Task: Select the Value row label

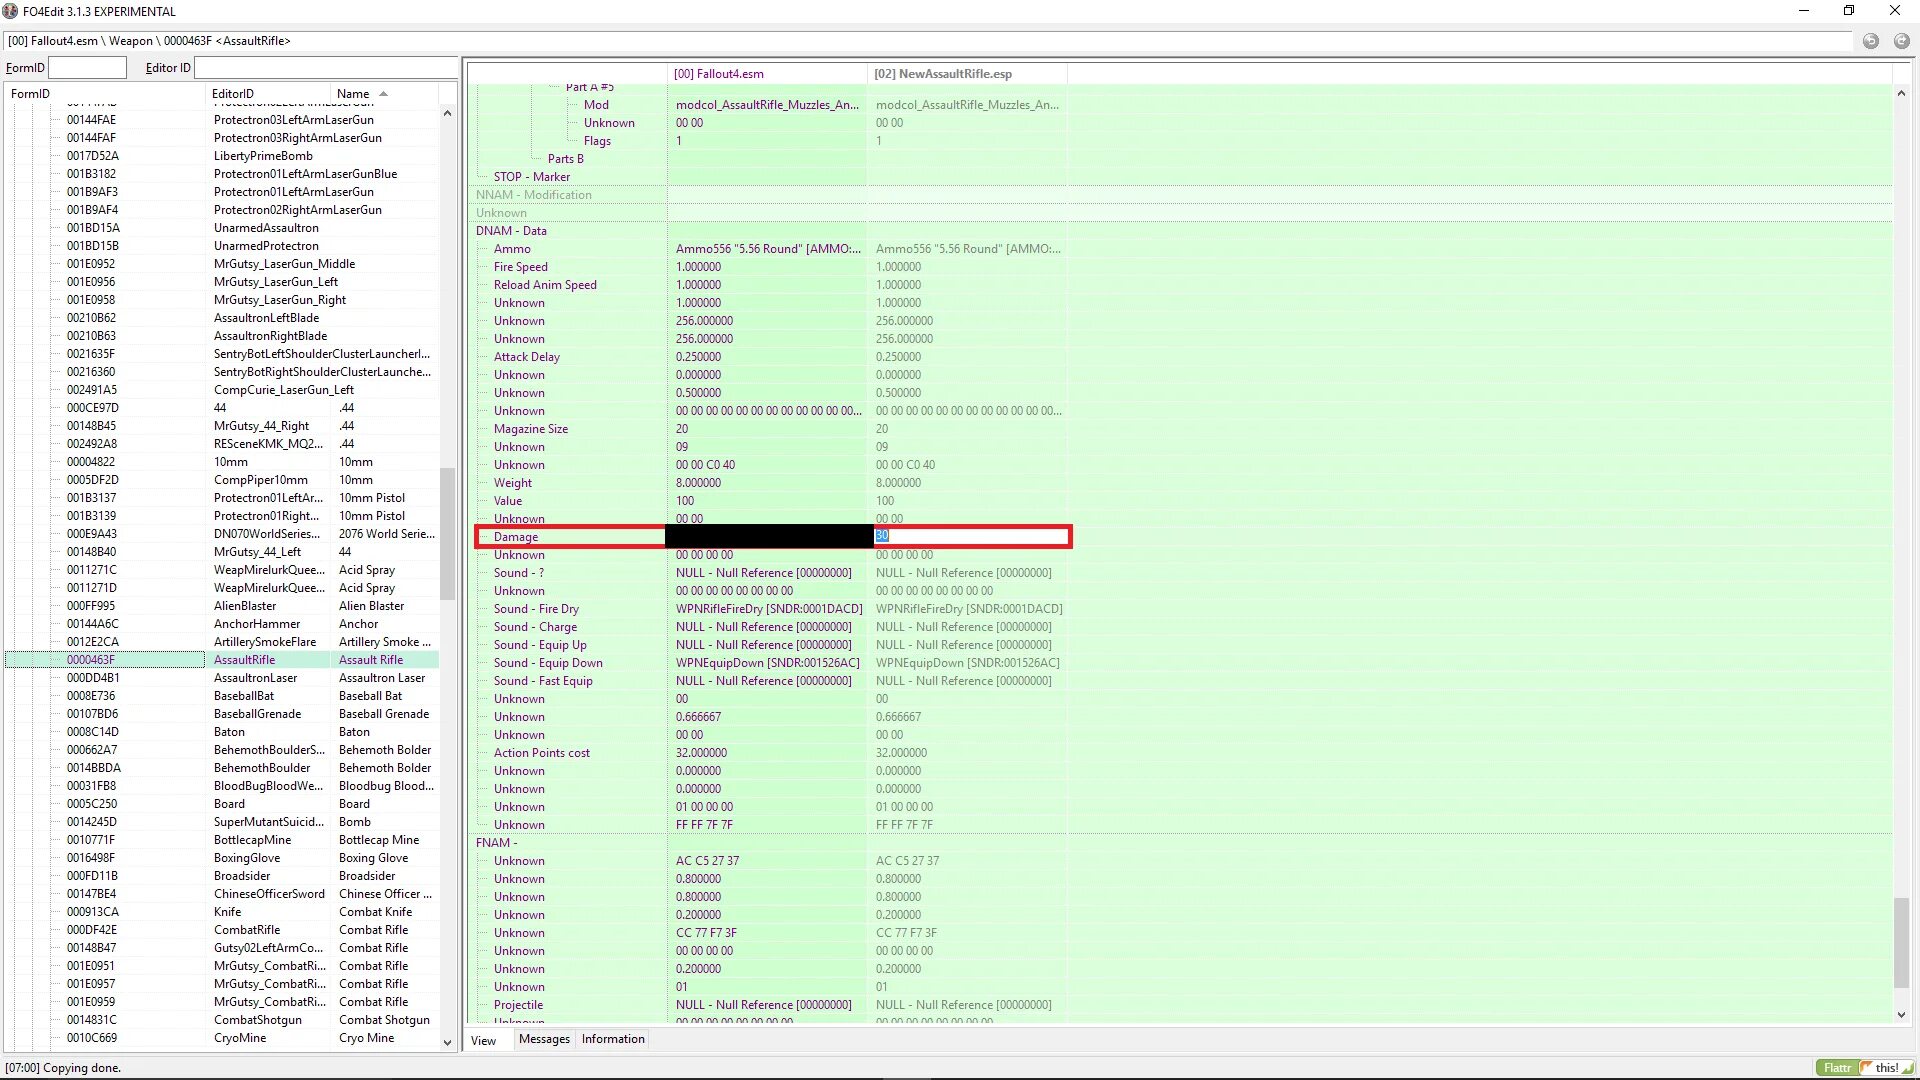Action: click(x=507, y=501)
